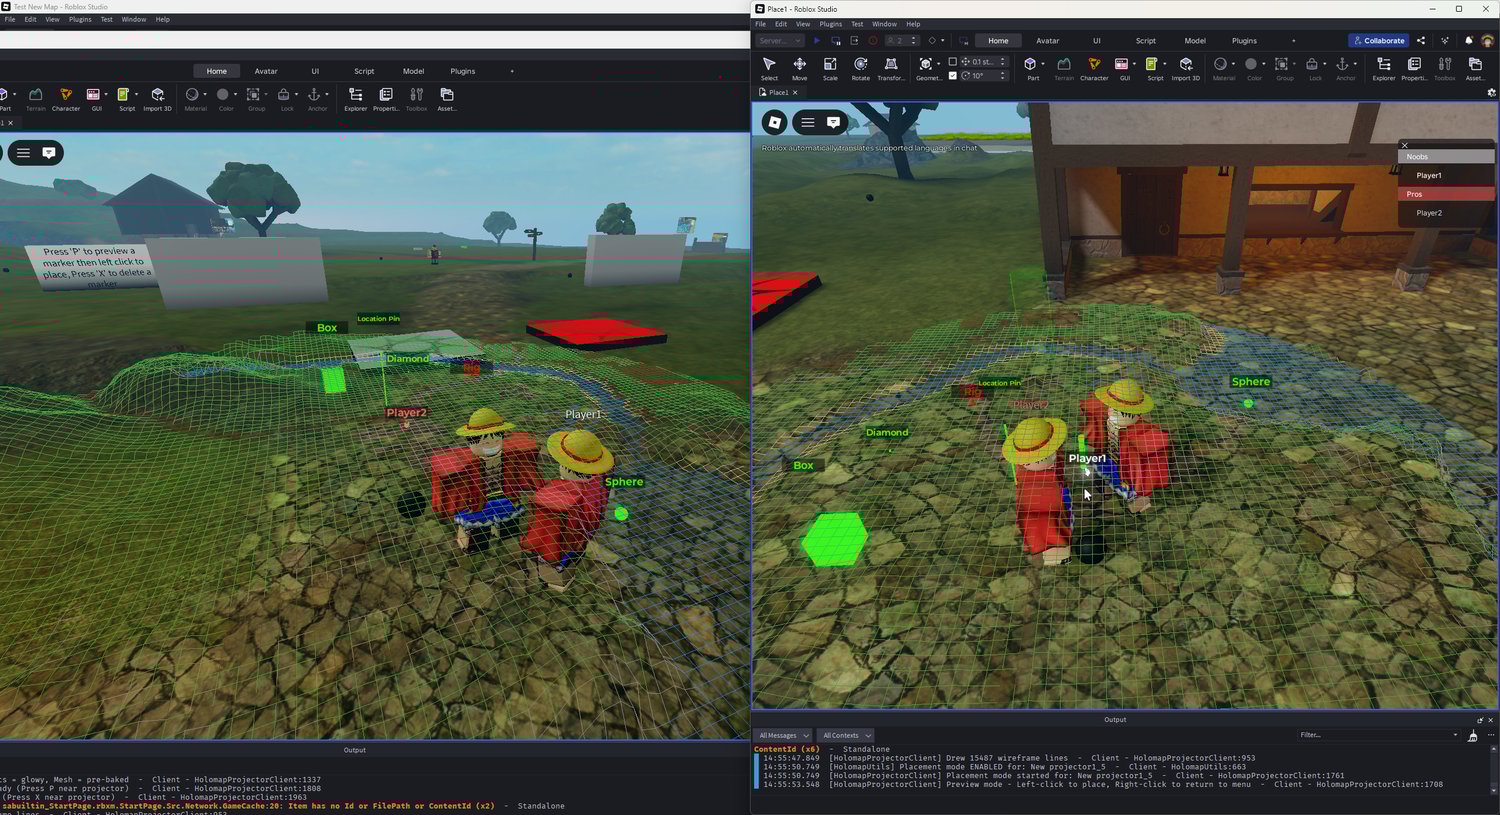Click the Filter field in Output panel
The height and width of the screenshot is (815, 1500).
coord(1378,735)
